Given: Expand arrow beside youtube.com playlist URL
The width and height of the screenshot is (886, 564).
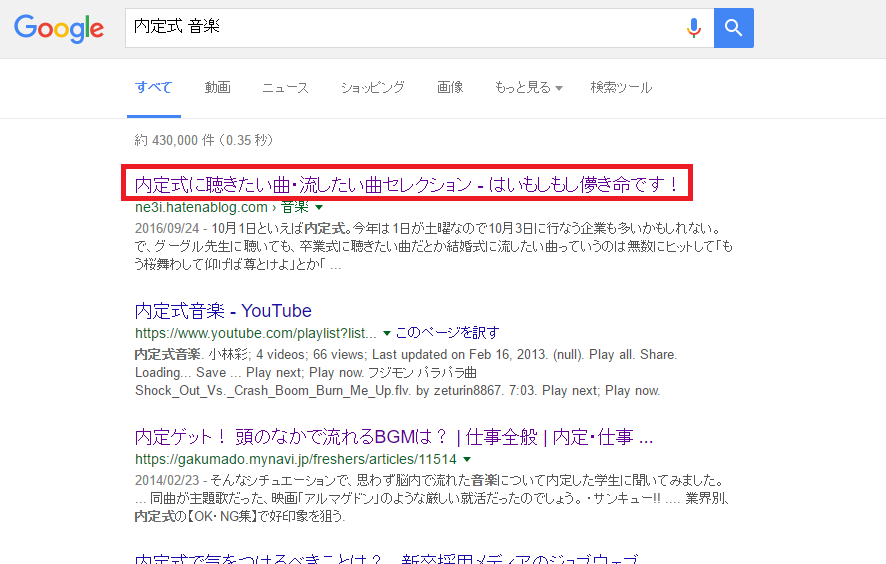Looking at the screenshot, I should click(x=386, y=333).
